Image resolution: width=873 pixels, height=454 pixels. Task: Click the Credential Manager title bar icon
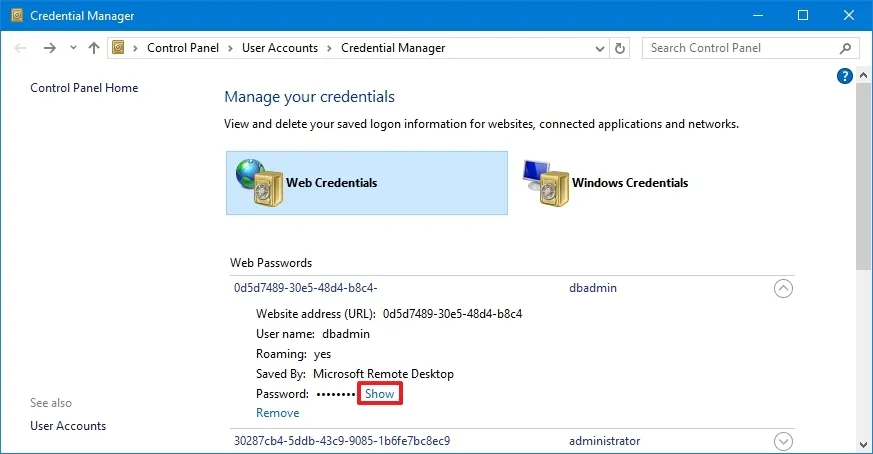tap(17, 15)
